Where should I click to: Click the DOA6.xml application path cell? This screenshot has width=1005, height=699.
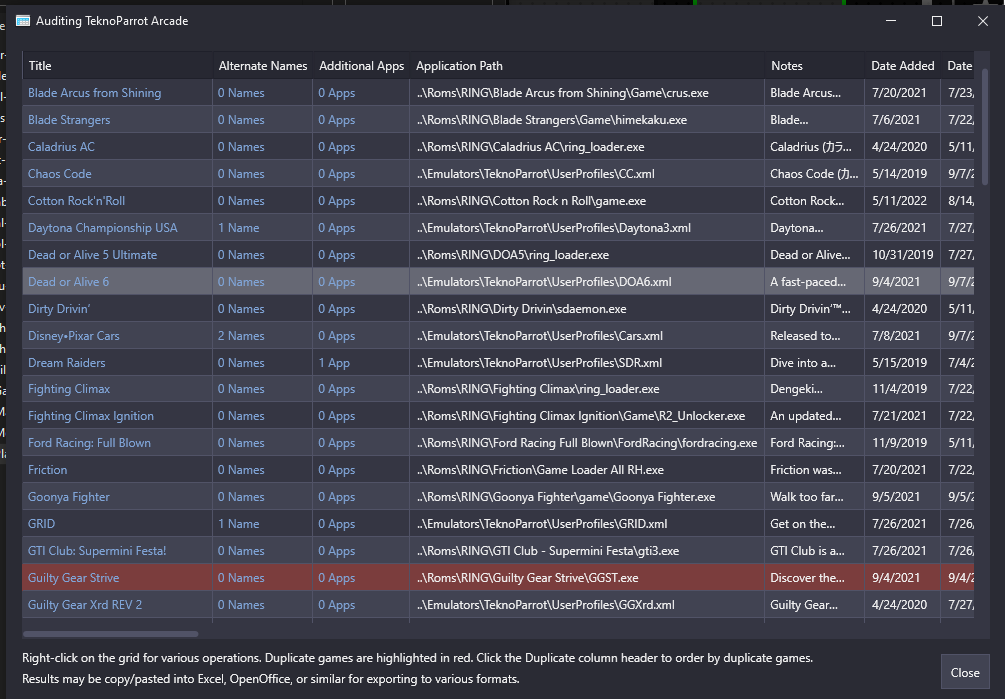pos(586,281)
